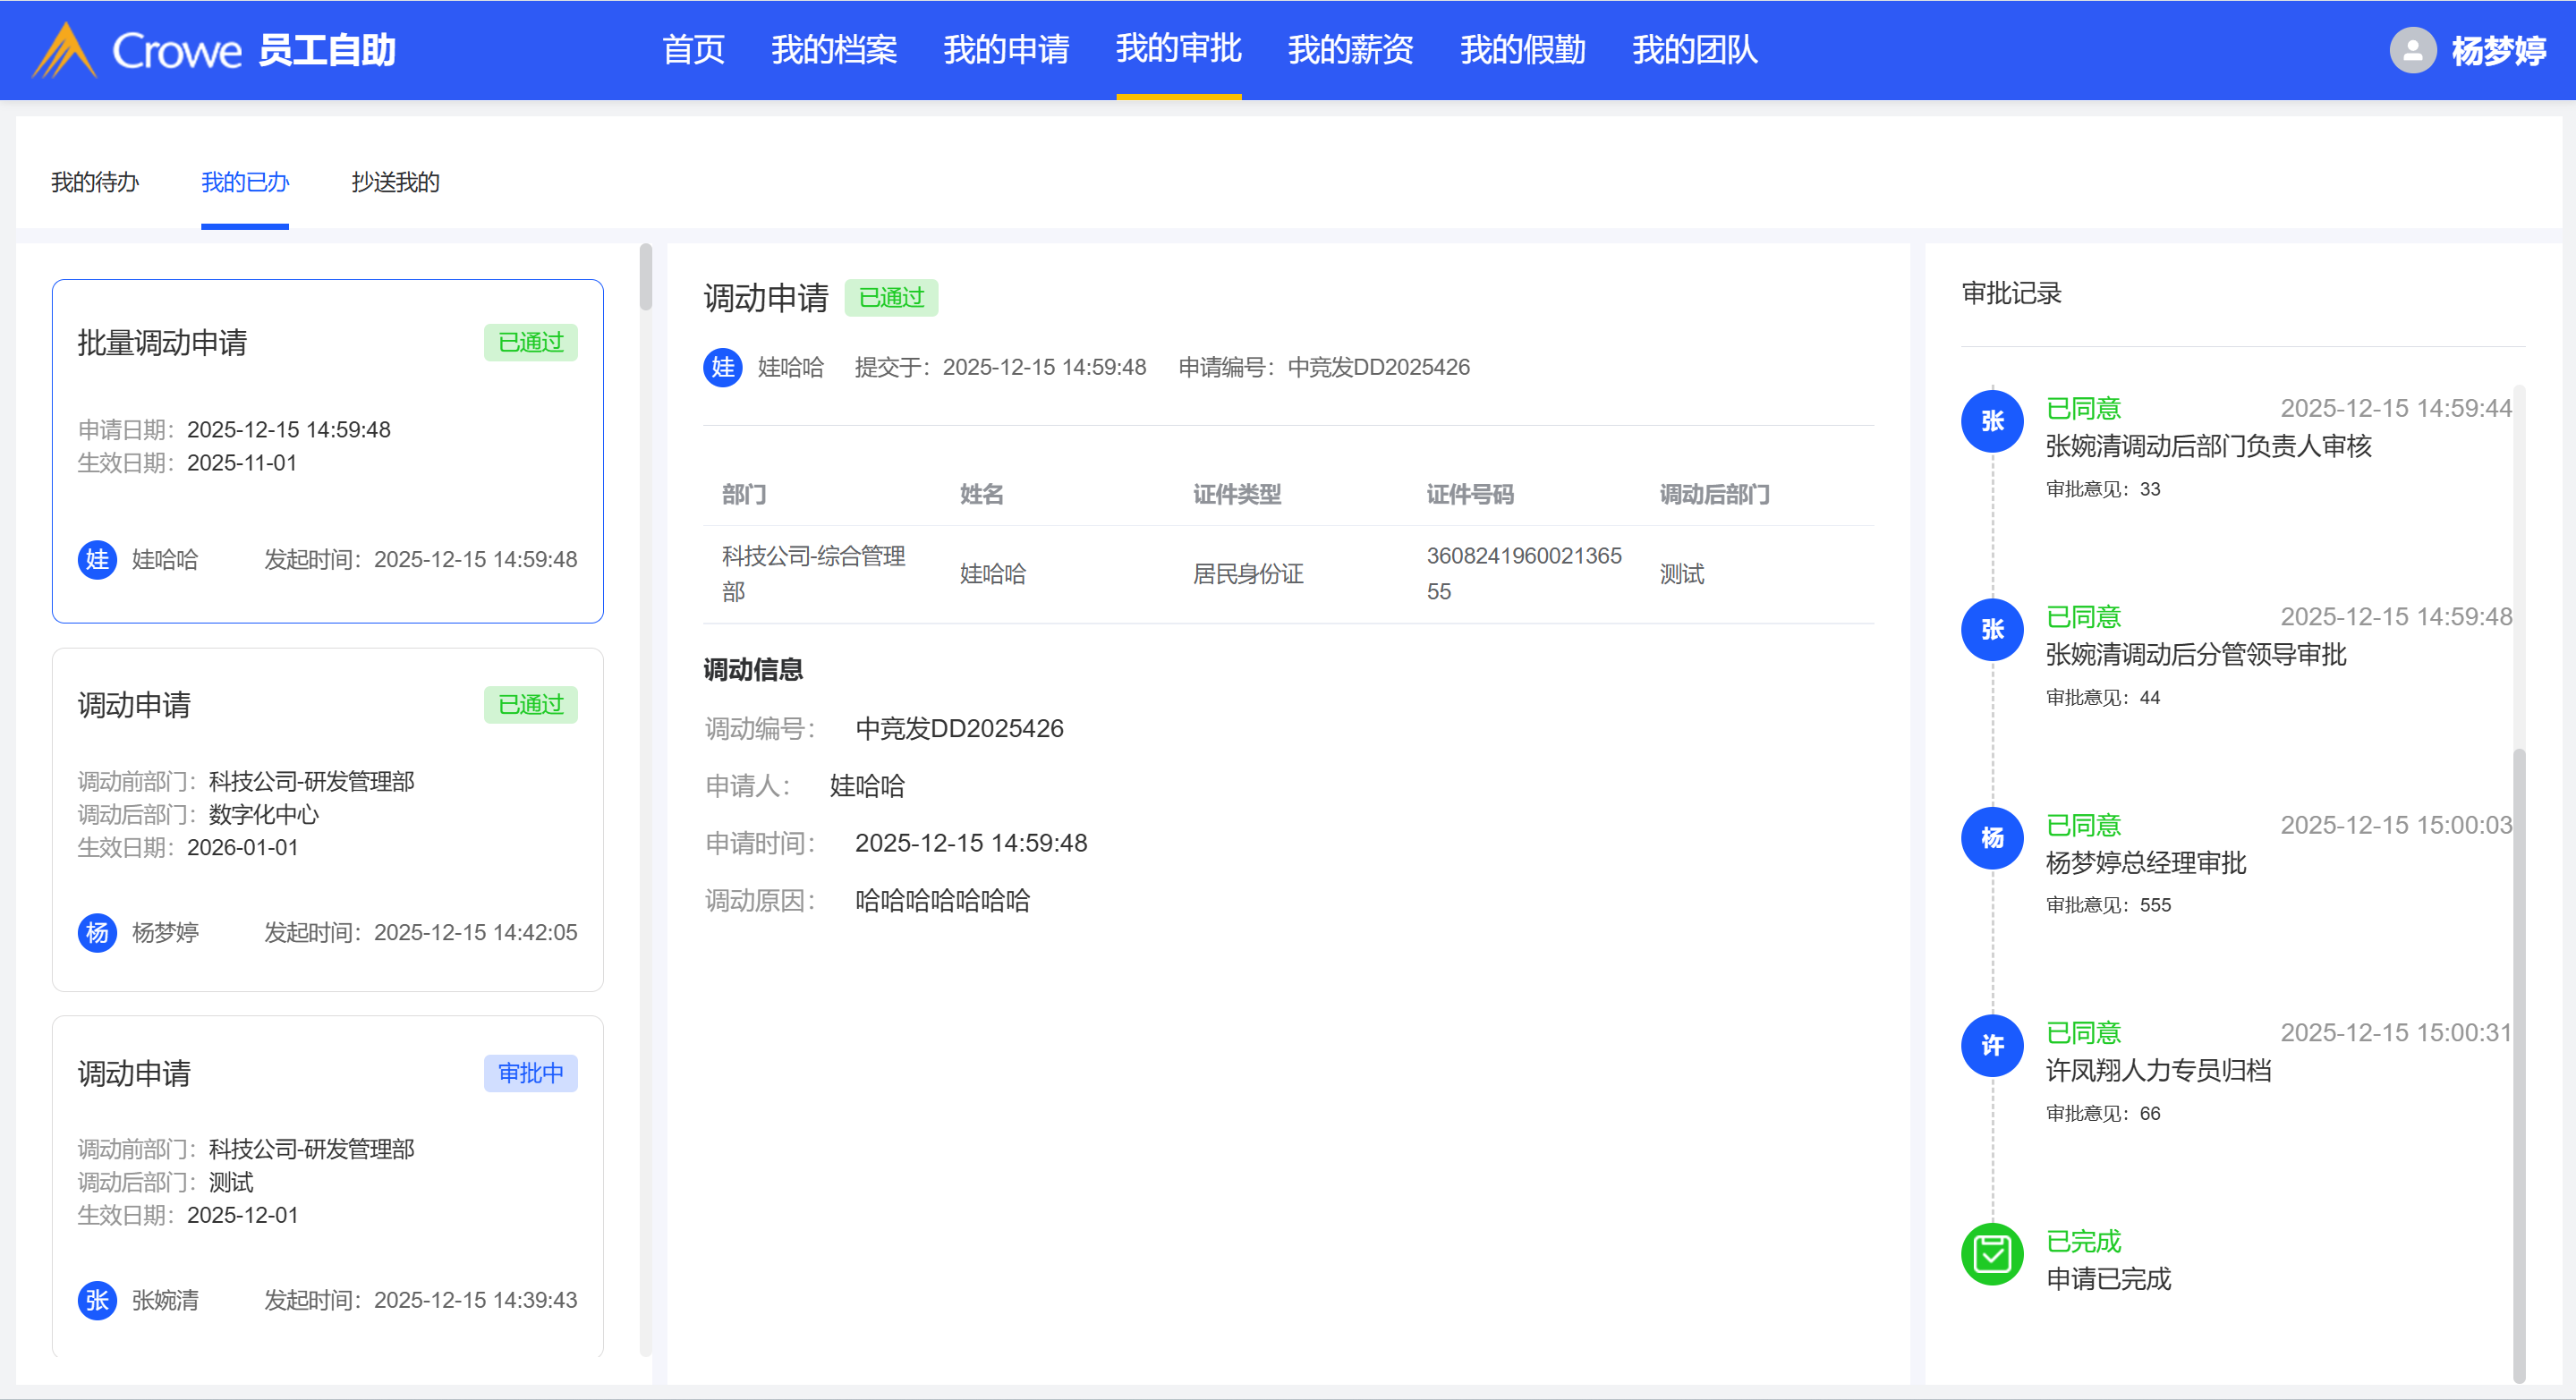
Task: Click 许 avatar in approval record timeline
Action: (x=1992, y=1045)
